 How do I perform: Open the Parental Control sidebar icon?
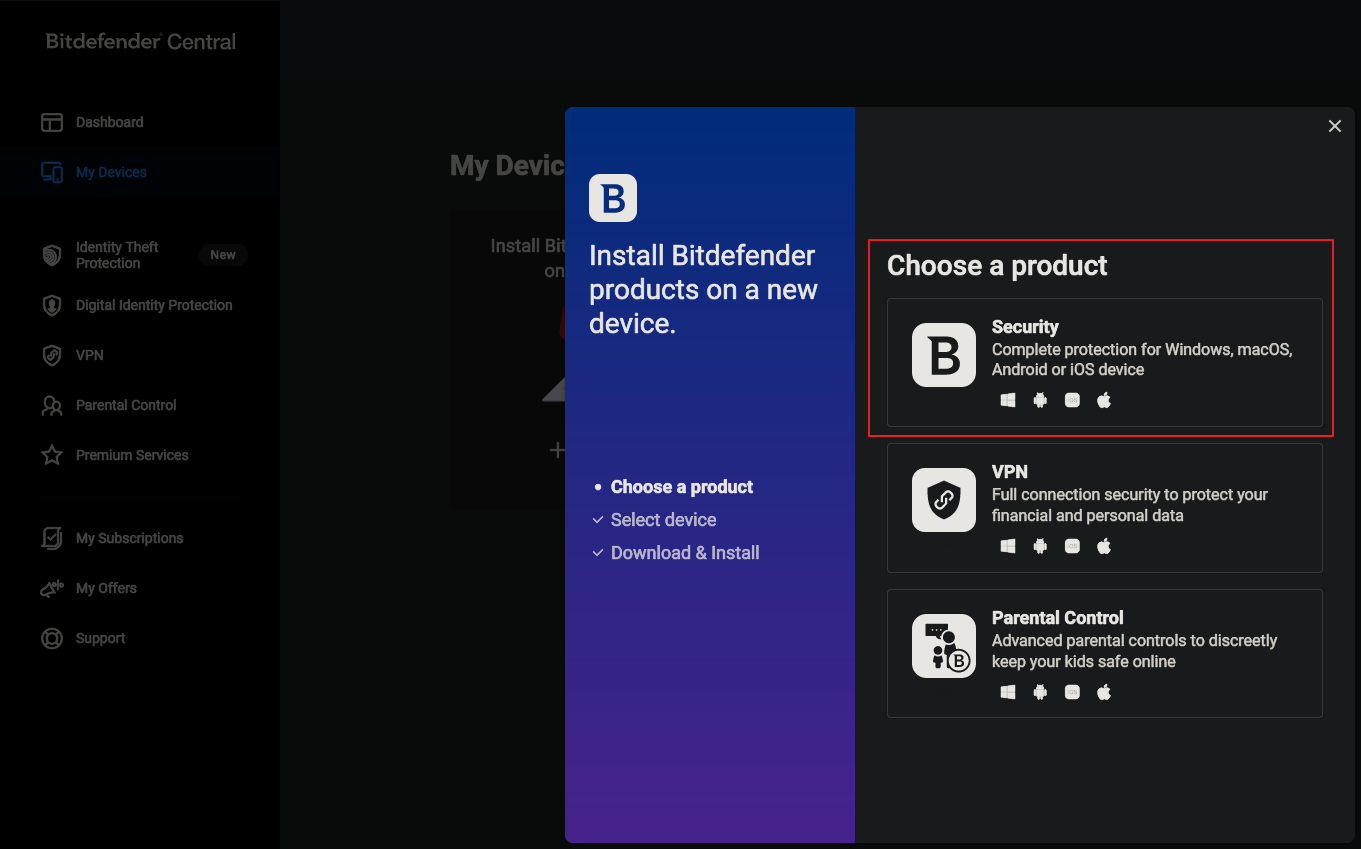(52, 405)
